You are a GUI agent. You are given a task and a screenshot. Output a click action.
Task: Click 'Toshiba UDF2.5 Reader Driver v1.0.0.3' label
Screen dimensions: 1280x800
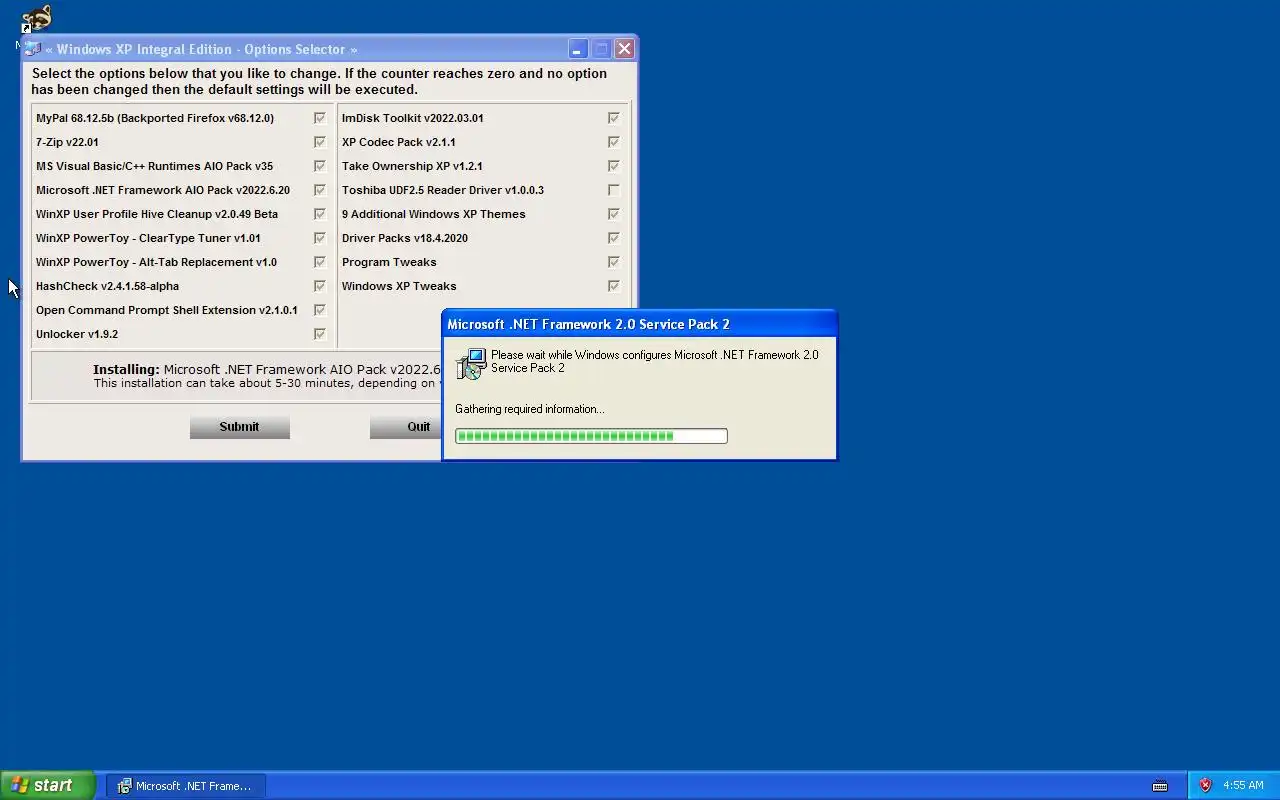click(443, 190)
